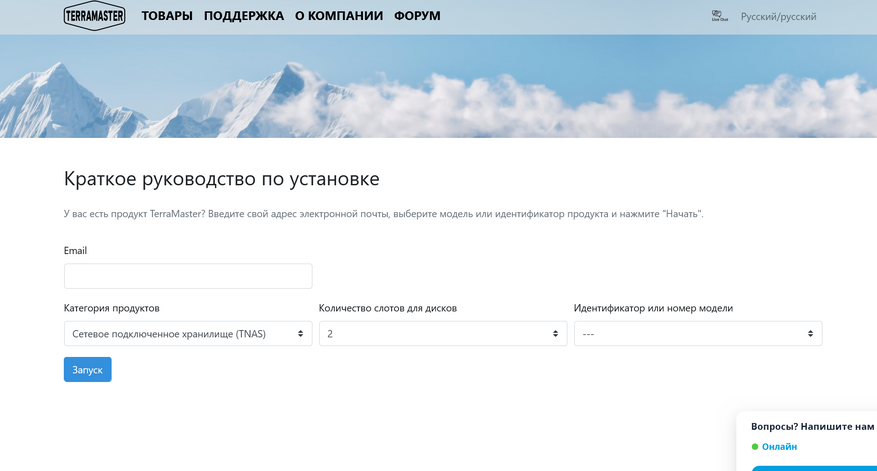Click the TerraMaster logo
877x471 pixels.
coord(94,16)
